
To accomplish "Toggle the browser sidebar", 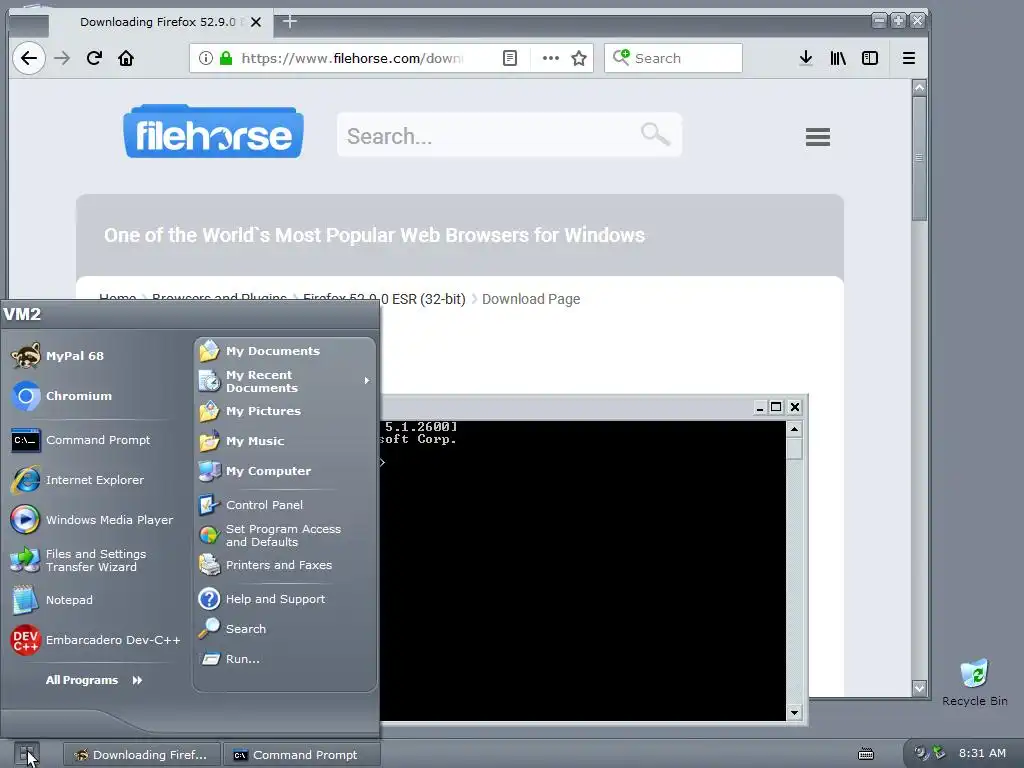I will point(870,58).
